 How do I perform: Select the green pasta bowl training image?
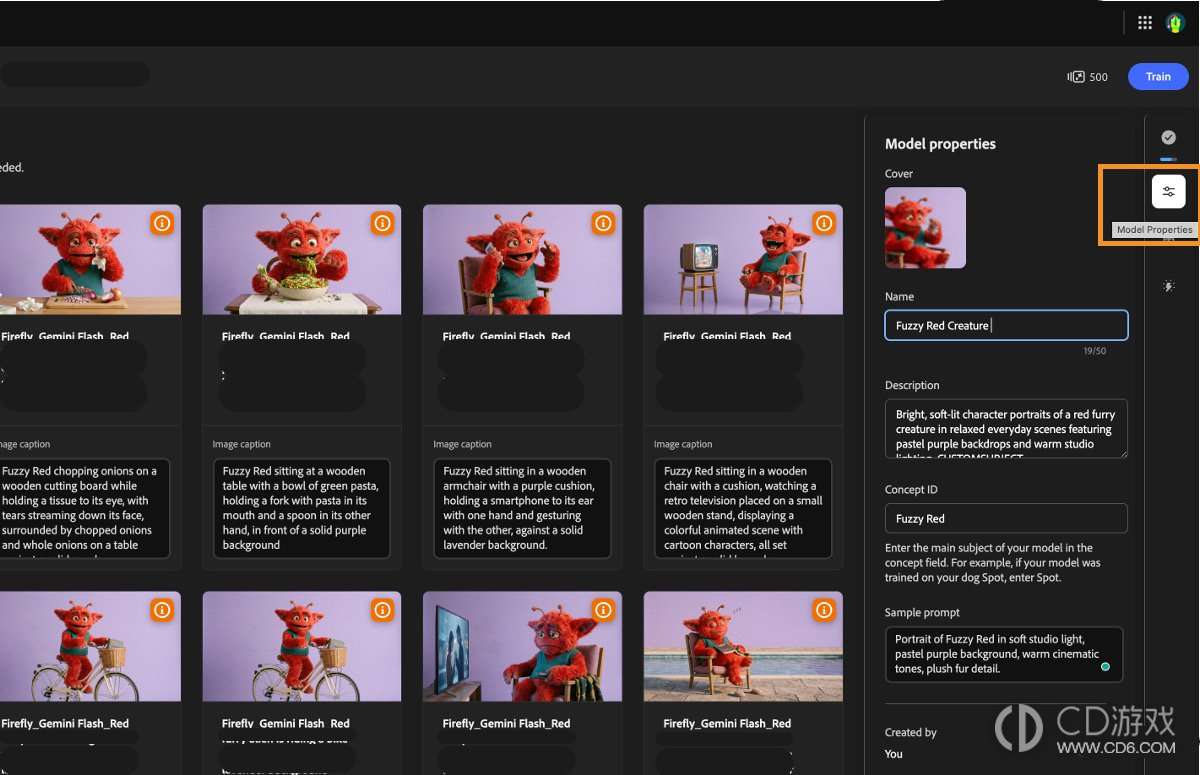click(x=302, y=260)
